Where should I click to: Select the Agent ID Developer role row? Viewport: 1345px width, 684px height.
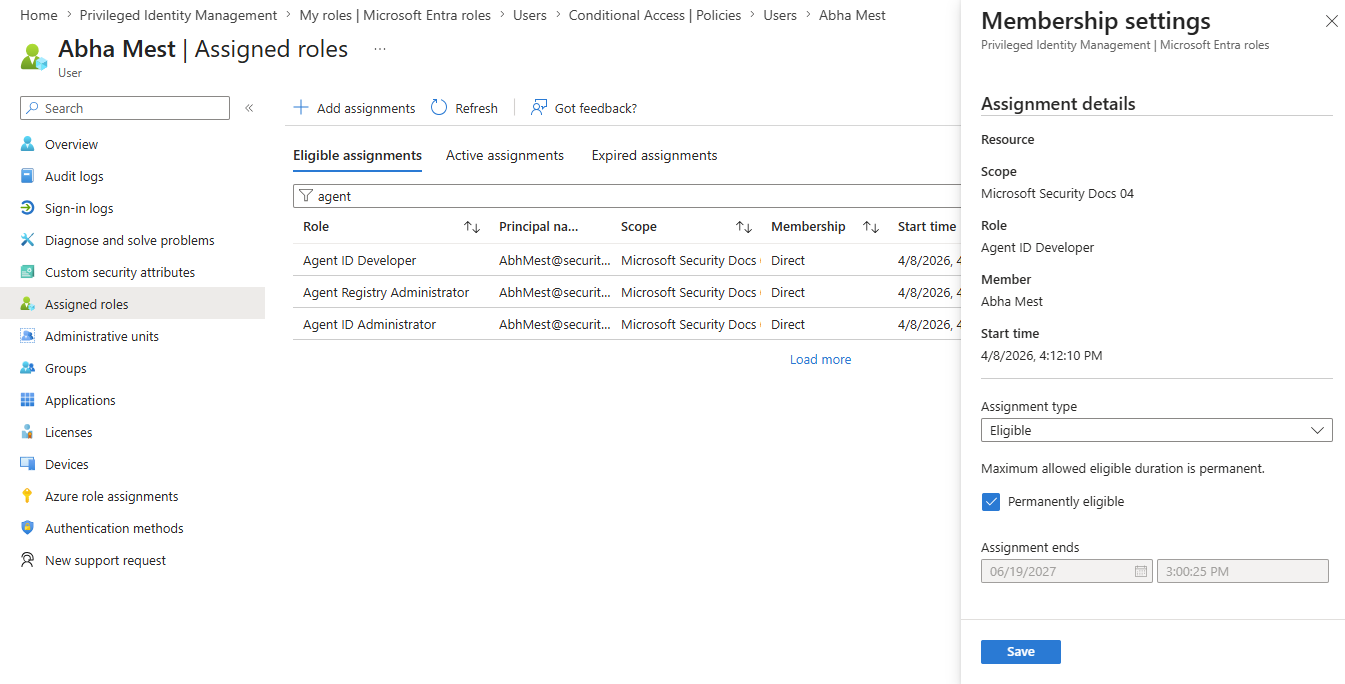pyautogui.click(x=627, y=260)
